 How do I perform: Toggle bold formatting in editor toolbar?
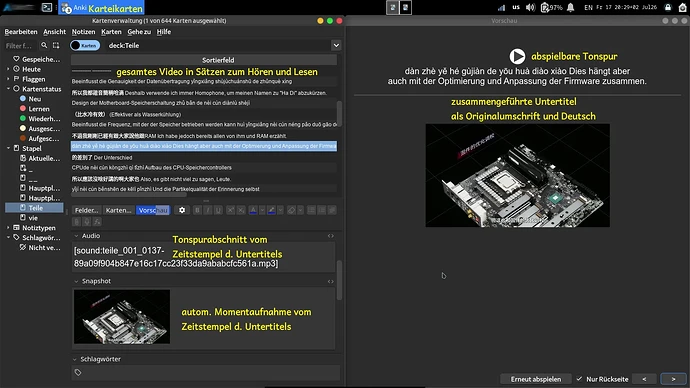[197, 210]
